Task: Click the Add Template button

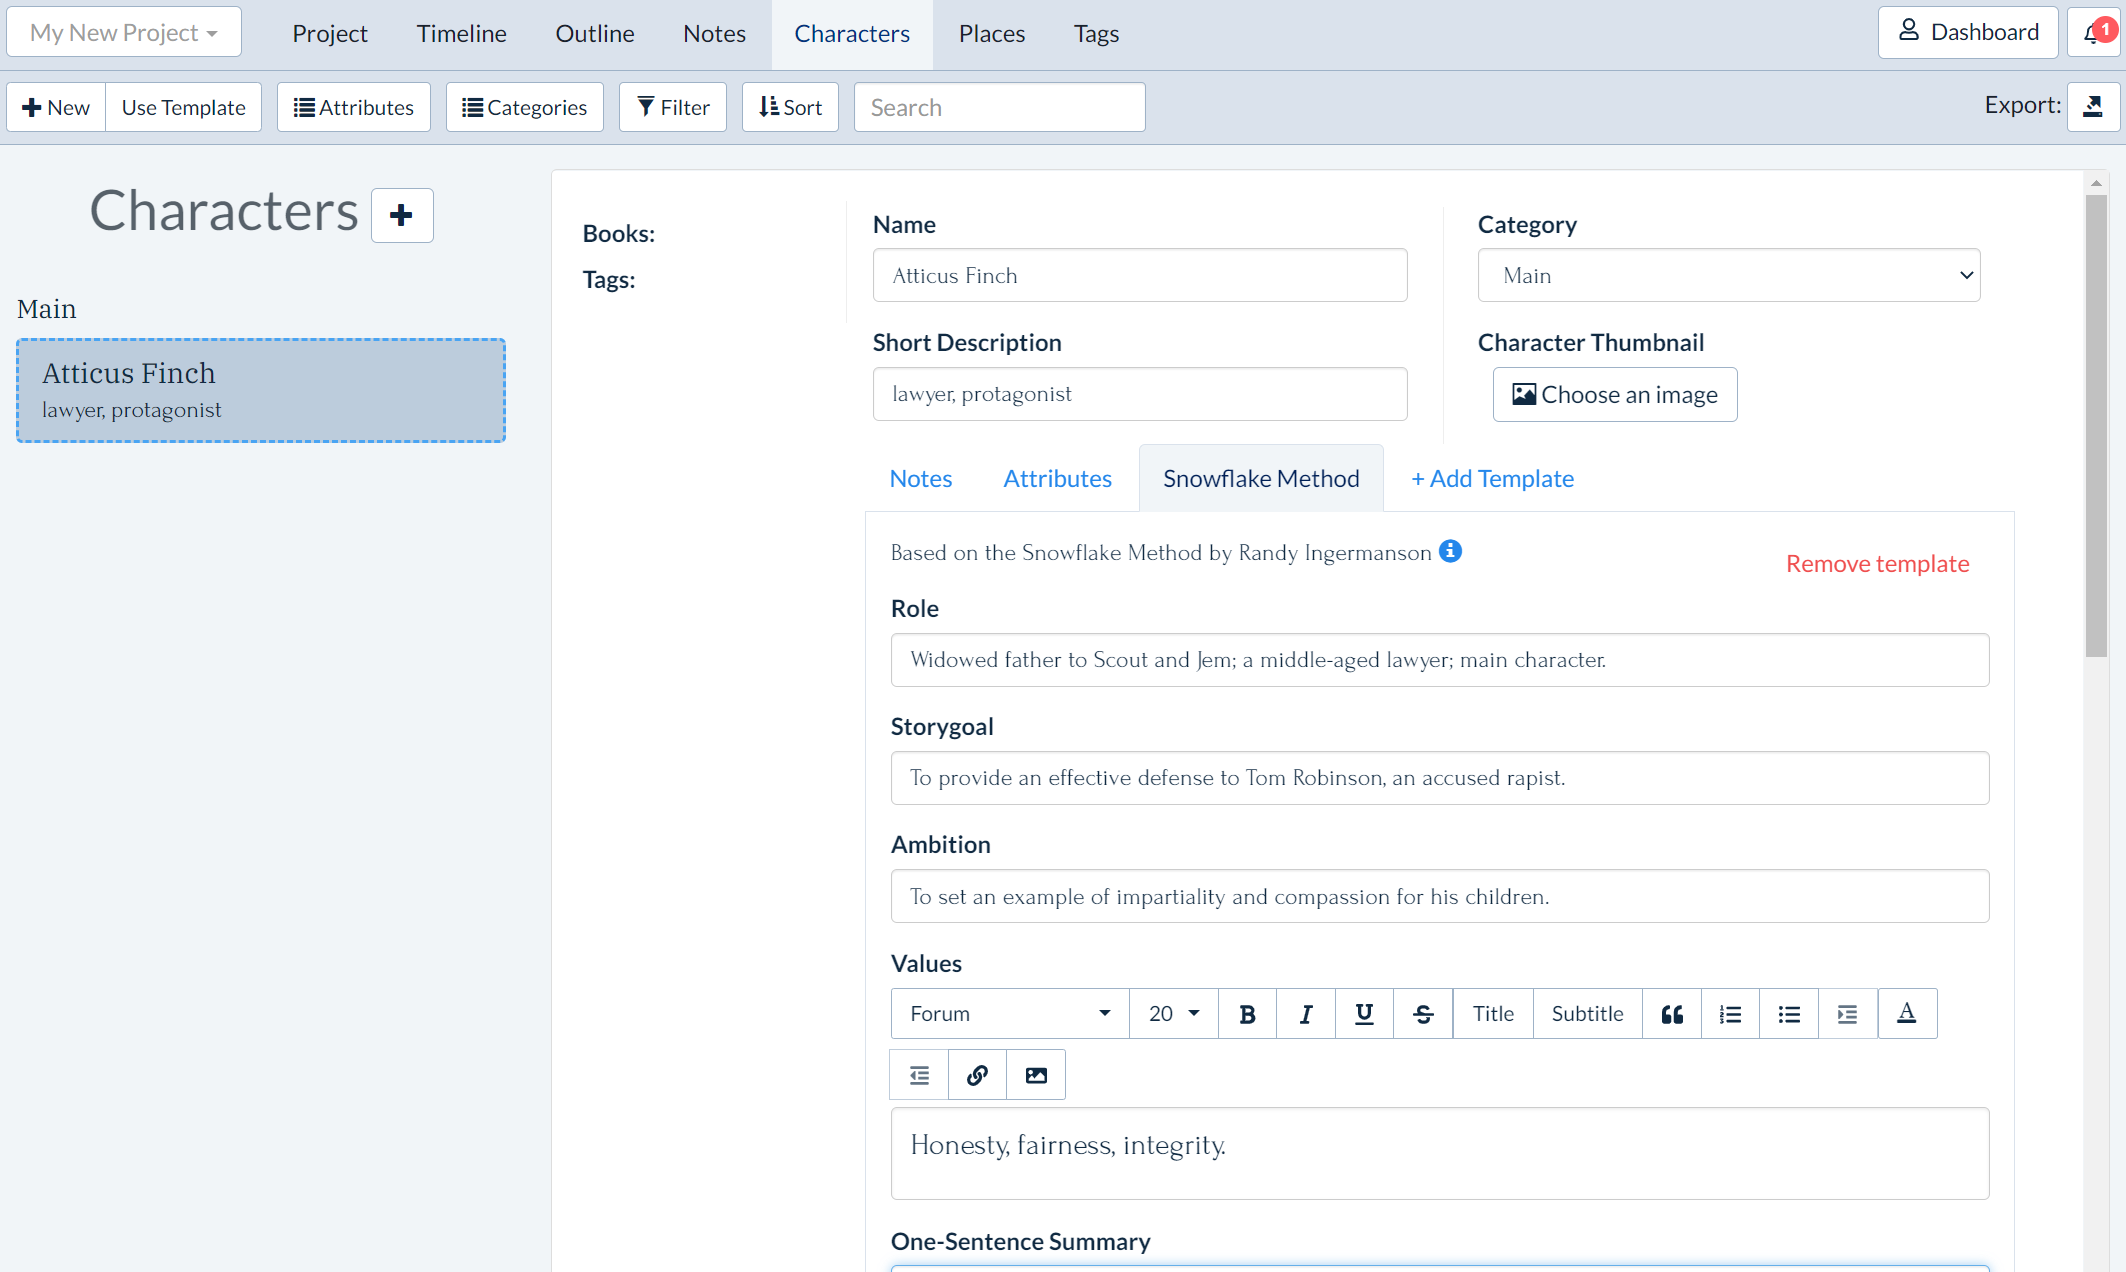Action: (x=1492, y=477)
